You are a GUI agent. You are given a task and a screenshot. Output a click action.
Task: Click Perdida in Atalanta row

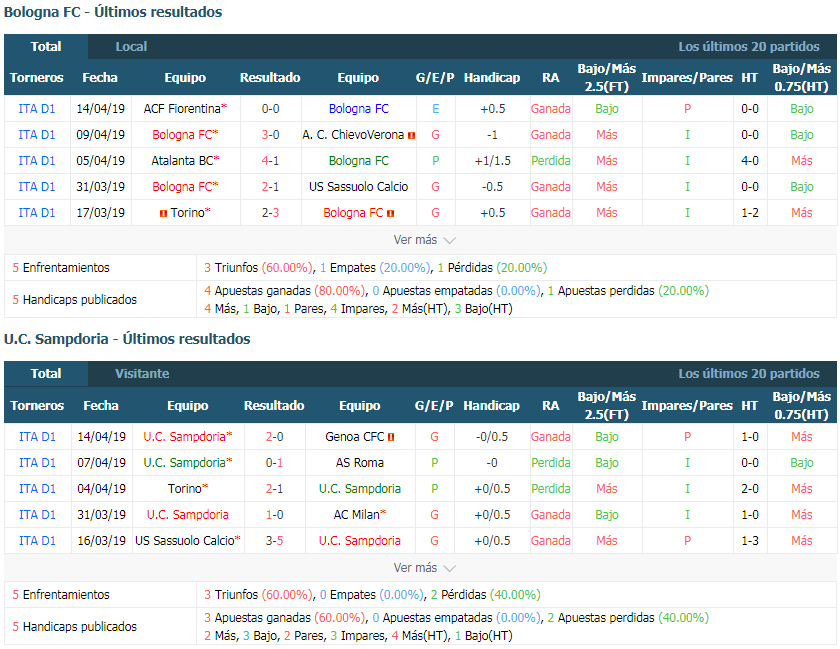point(551,161)
